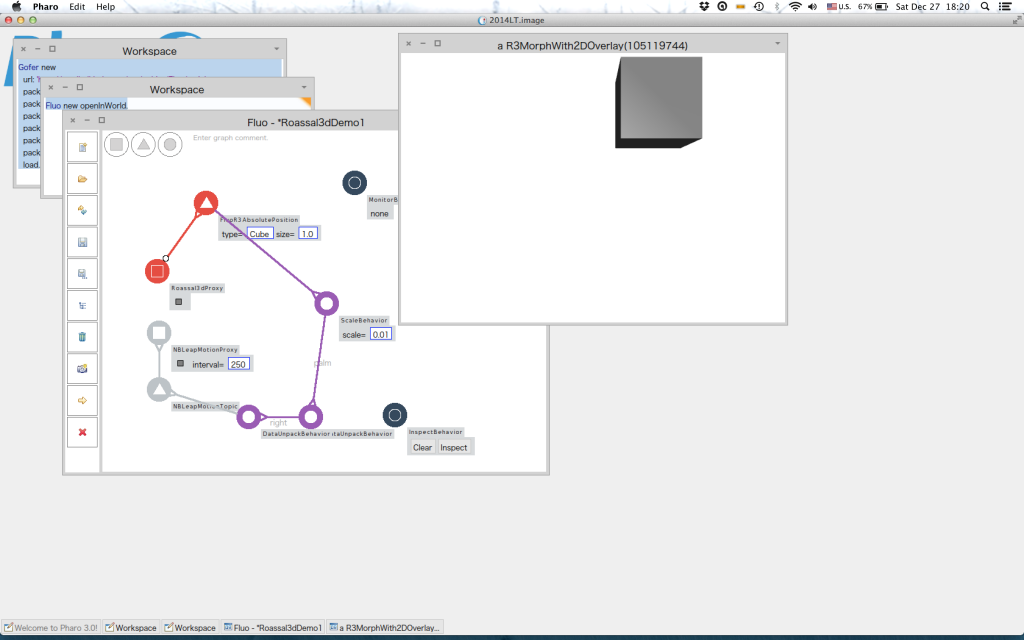Select the purple ScaleBehavior node

[327, 303]
